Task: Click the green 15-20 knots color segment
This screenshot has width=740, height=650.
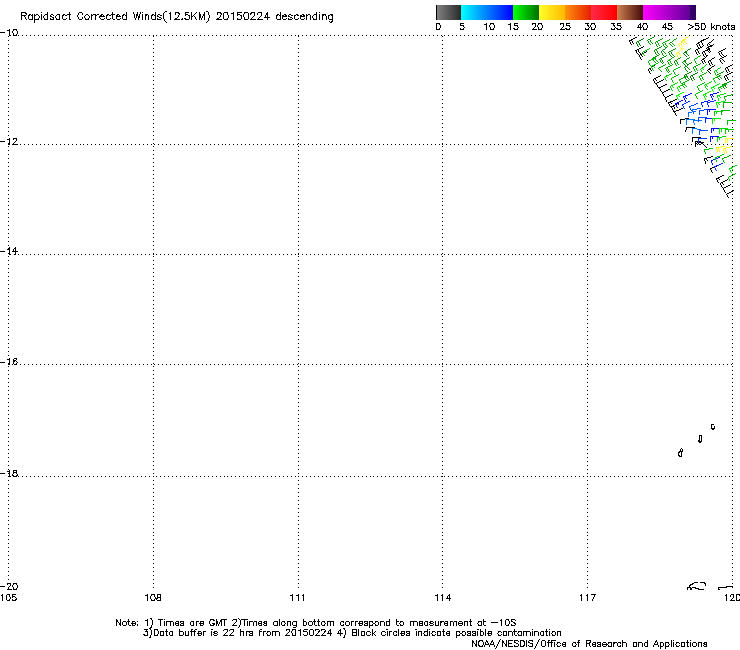Action: 526,12
